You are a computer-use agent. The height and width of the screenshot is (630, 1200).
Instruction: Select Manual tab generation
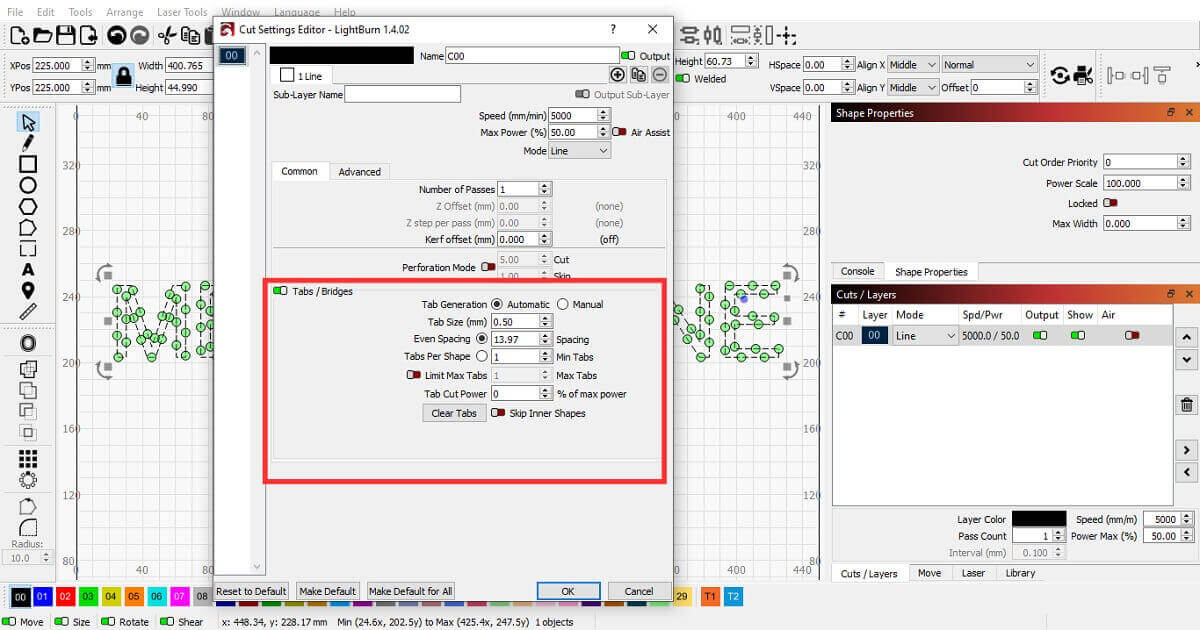point(563,304)
